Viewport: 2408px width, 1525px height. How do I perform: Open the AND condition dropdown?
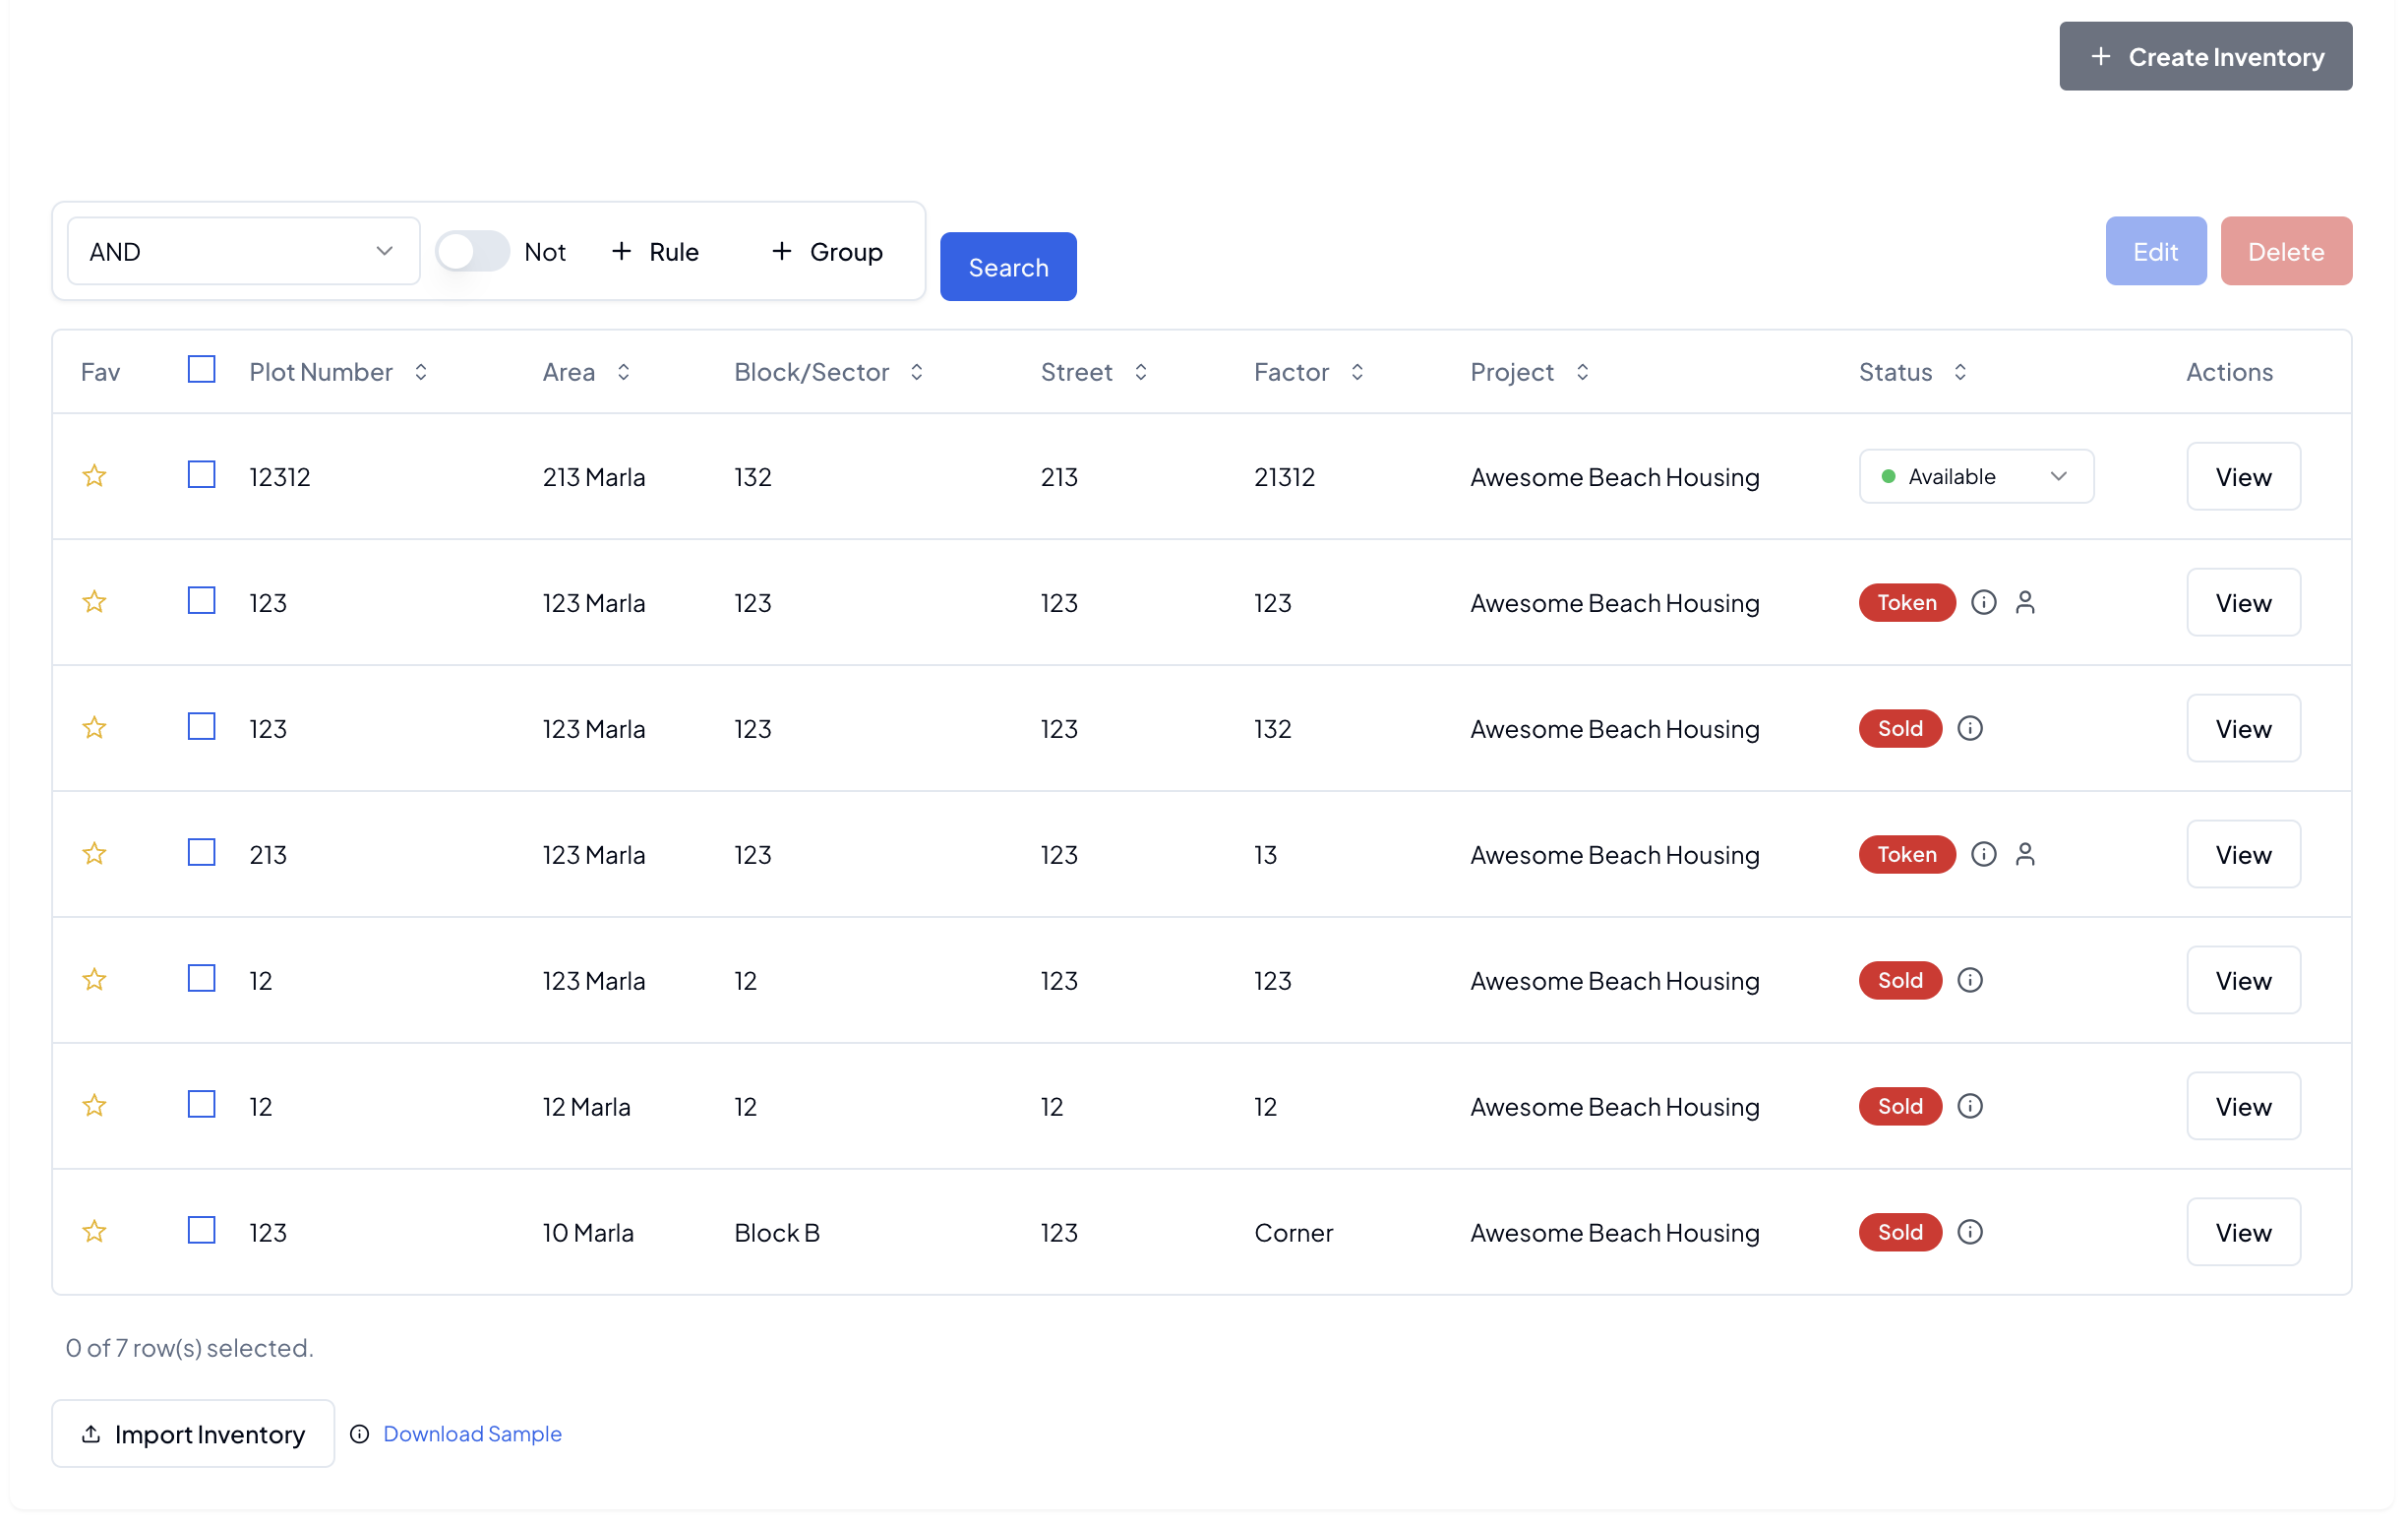pos(243,251)
